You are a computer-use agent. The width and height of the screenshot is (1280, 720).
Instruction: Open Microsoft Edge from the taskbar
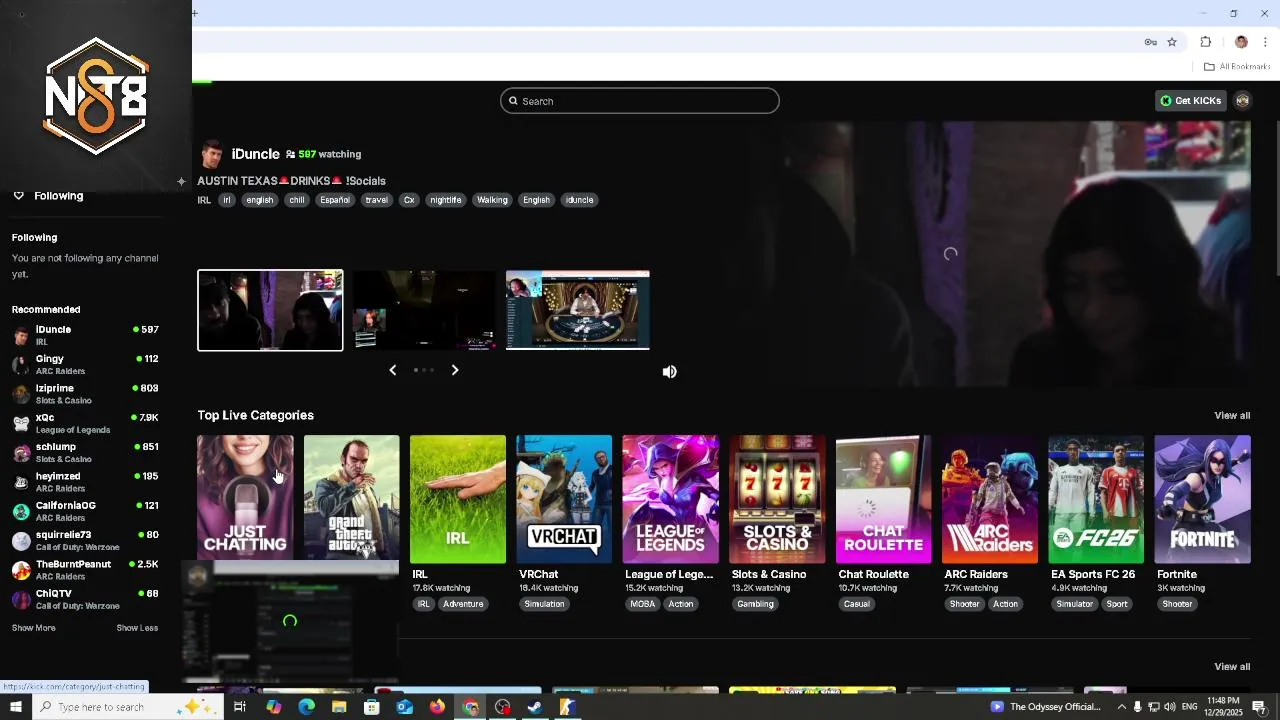point(306,707)
